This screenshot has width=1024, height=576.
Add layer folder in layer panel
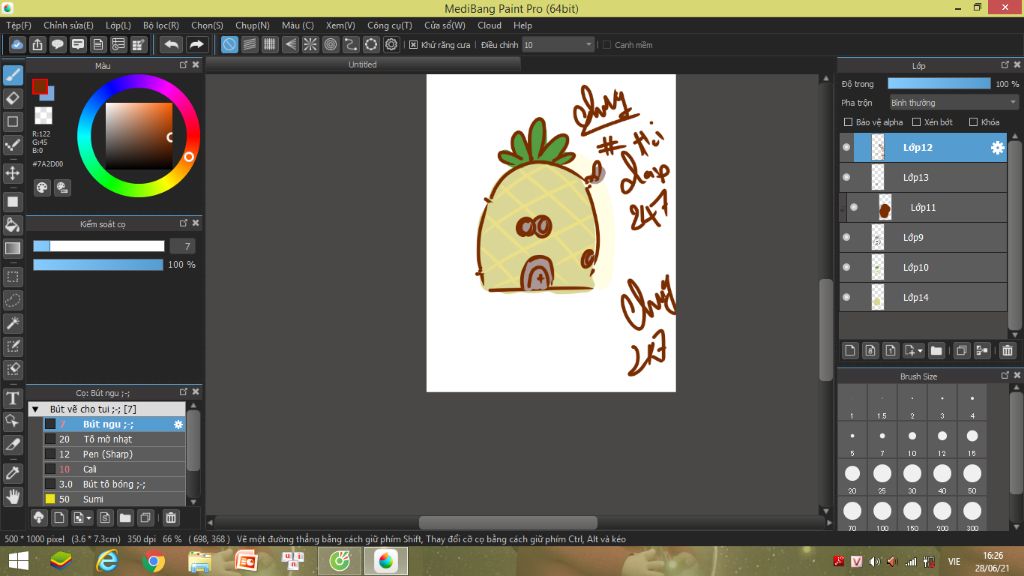(x=936, y=351)
